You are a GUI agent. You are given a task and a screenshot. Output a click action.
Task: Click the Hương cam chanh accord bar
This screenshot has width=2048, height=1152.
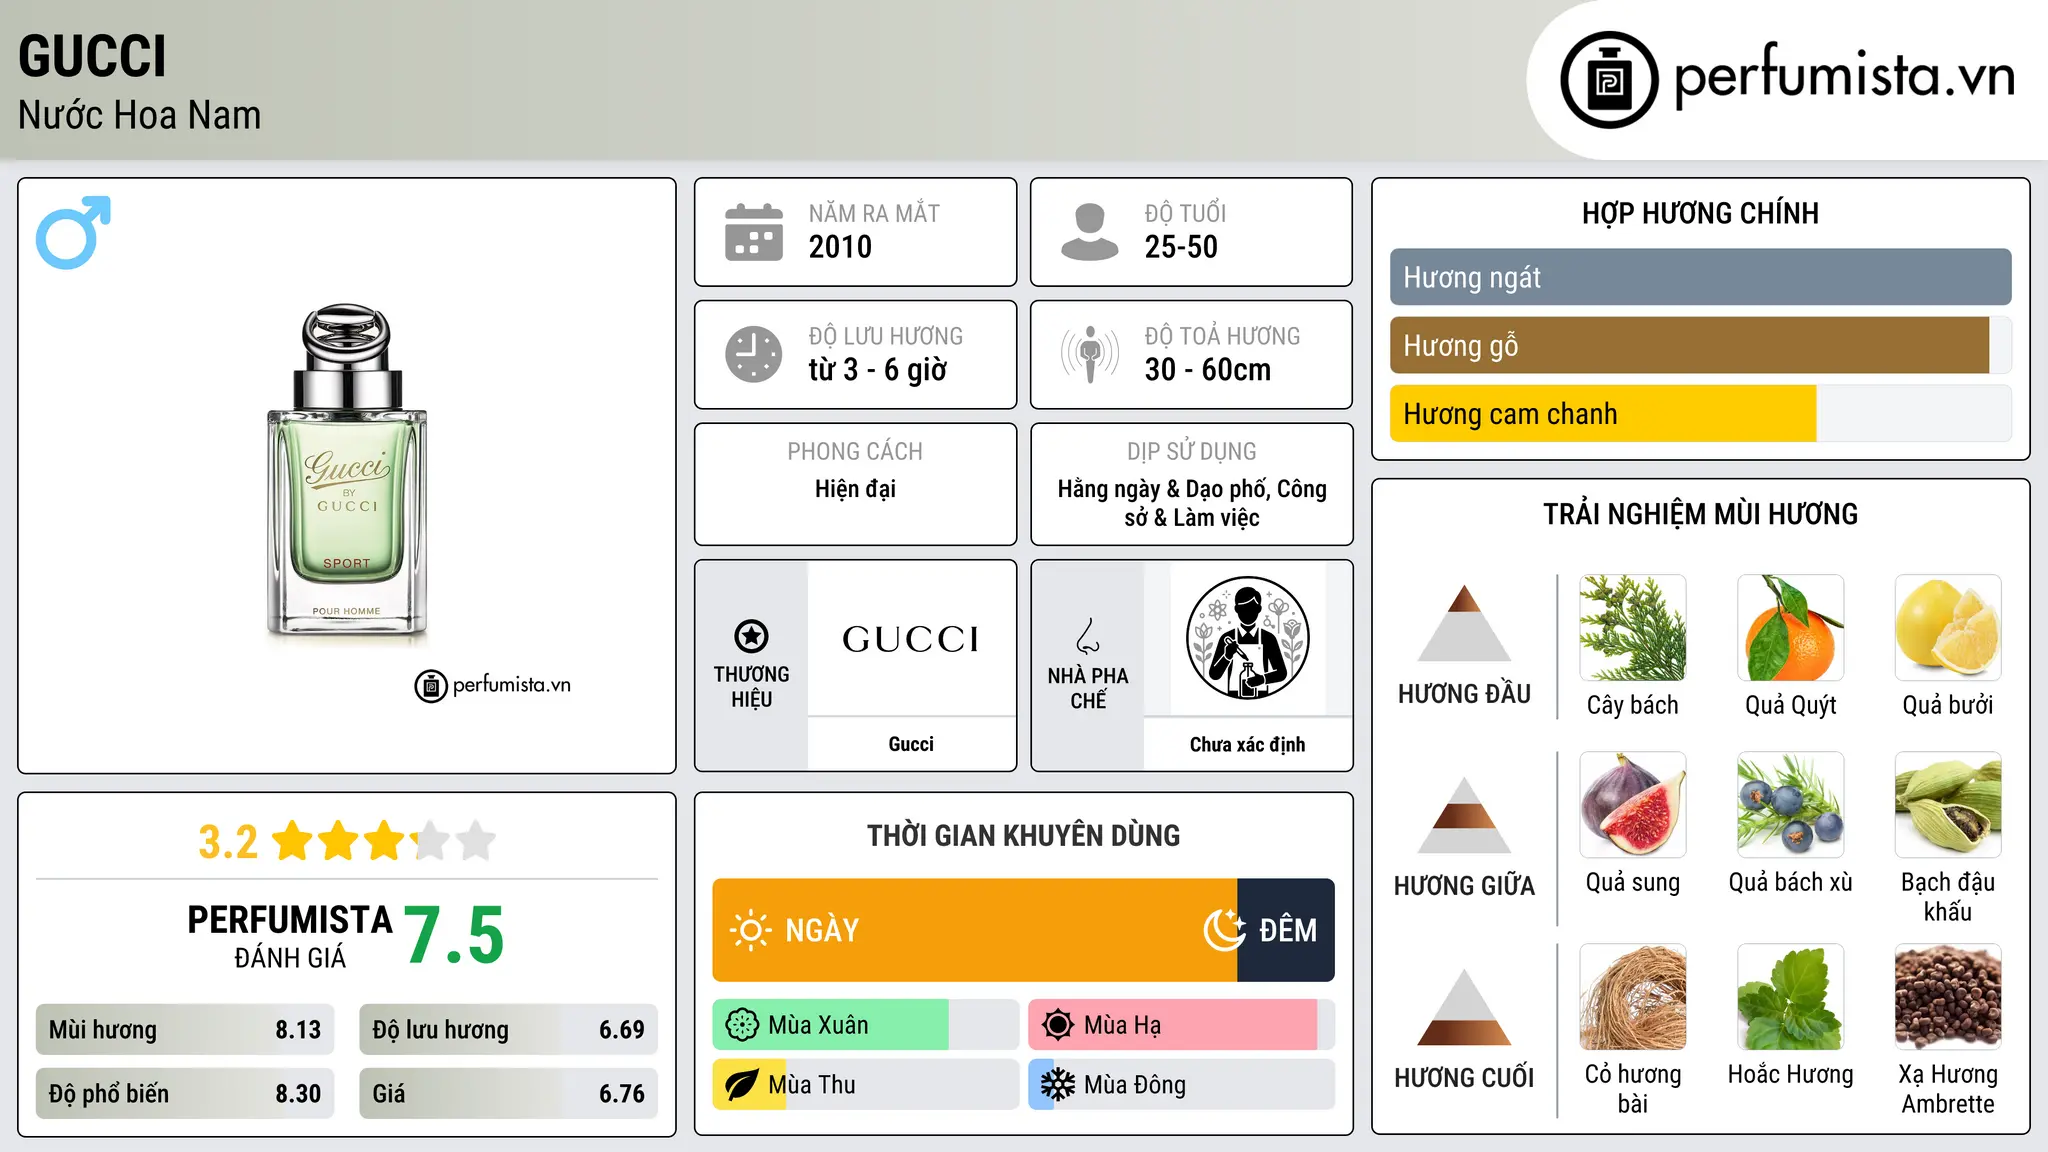point(1700,413)
